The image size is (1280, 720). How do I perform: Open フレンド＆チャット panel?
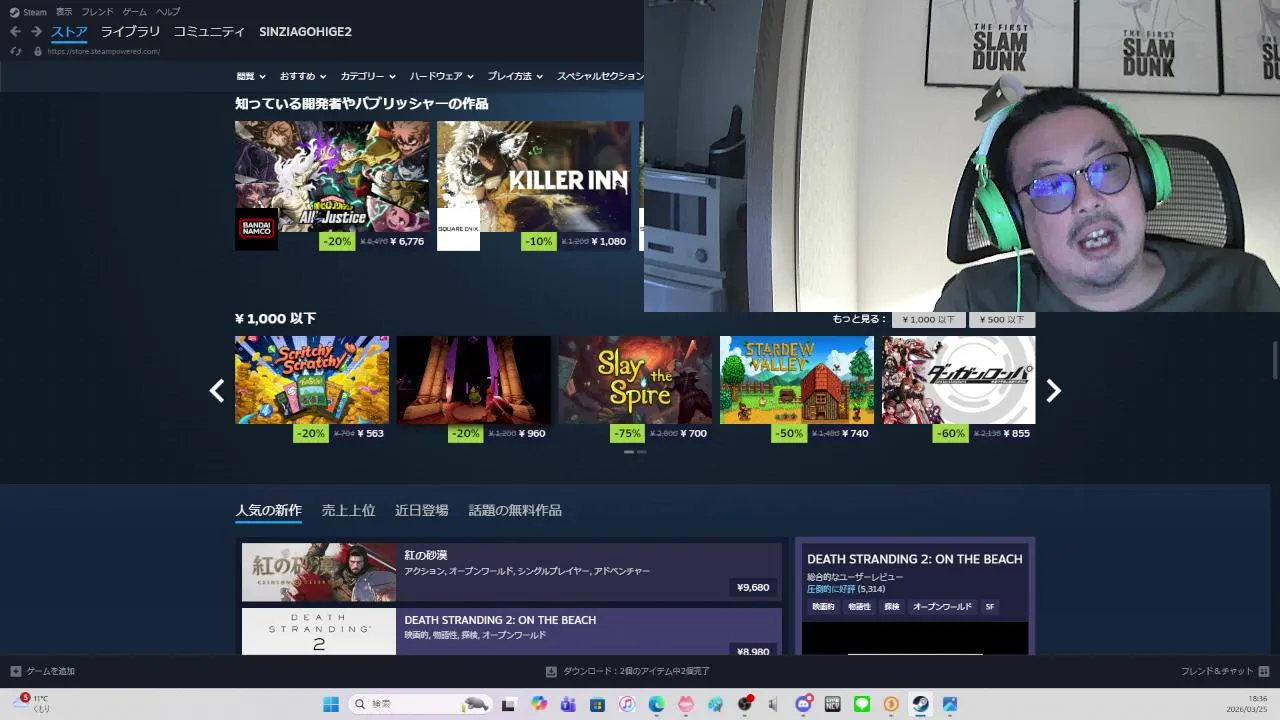click(1225, 671)
